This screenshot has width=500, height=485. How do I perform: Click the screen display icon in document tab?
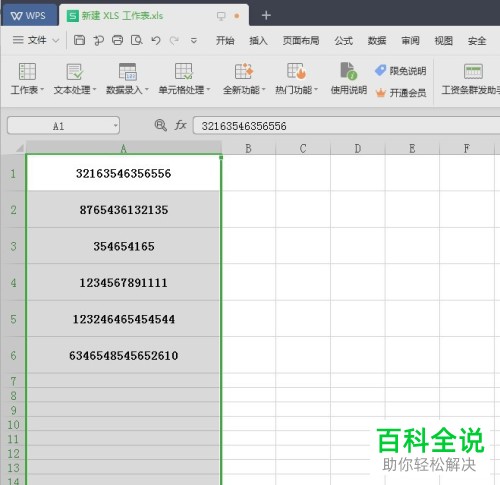pos(221,16)
